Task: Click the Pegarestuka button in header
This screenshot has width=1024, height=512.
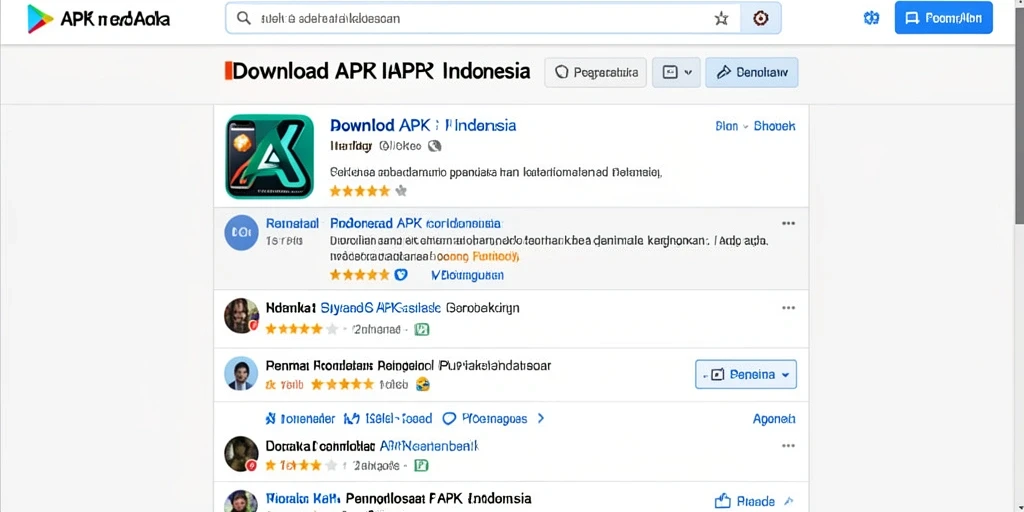Action: 596,72
